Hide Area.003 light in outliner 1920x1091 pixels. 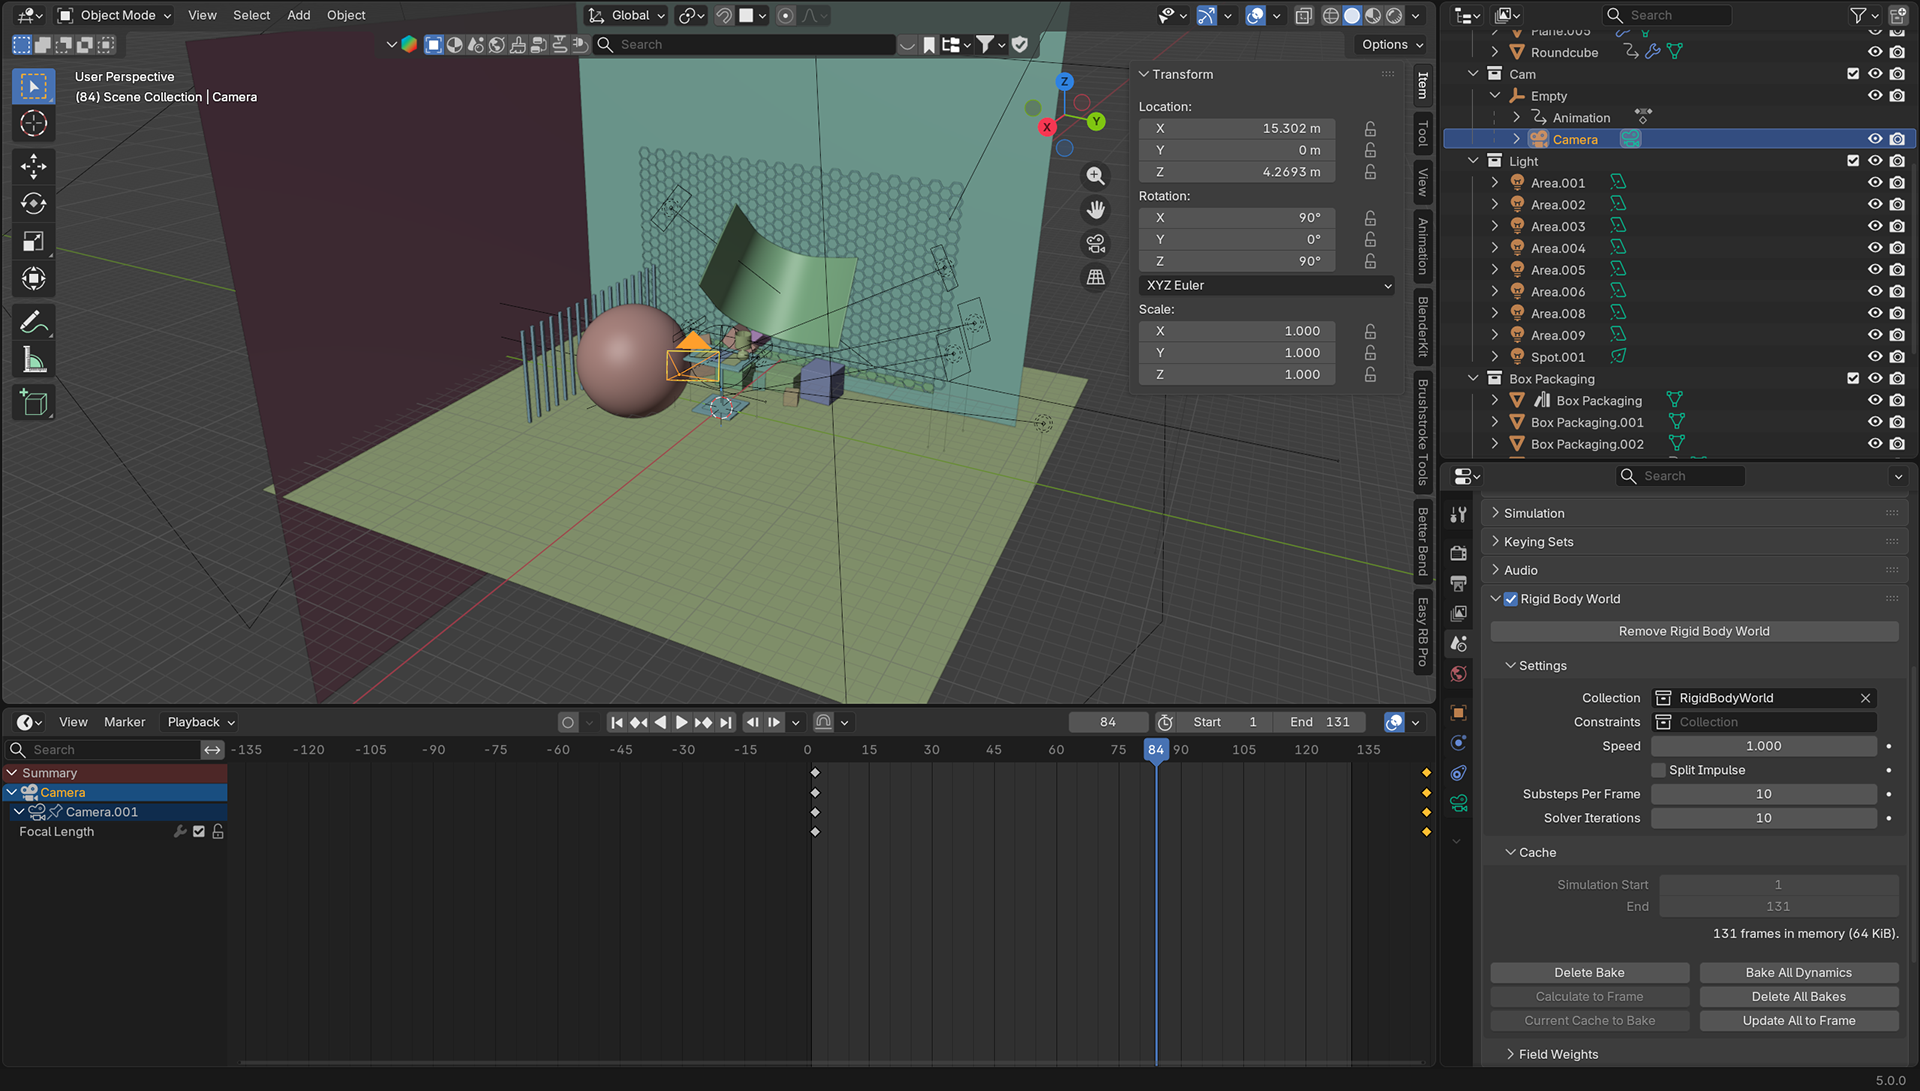(1875, 226)
